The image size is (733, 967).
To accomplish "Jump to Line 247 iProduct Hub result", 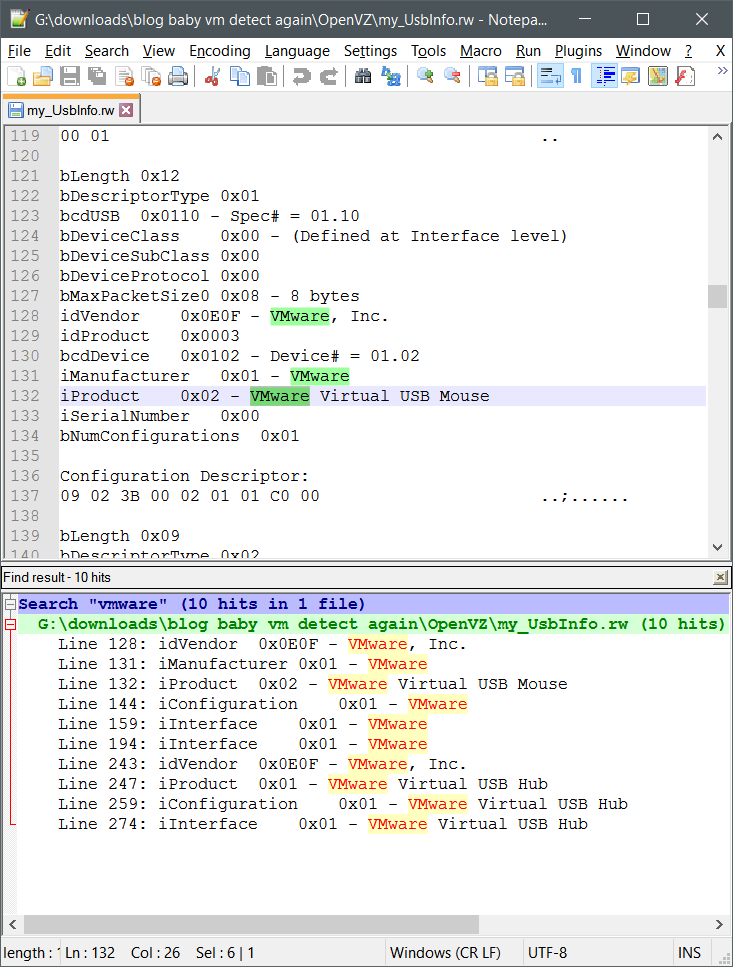I will pyautogui.click(x=303, y=784).
